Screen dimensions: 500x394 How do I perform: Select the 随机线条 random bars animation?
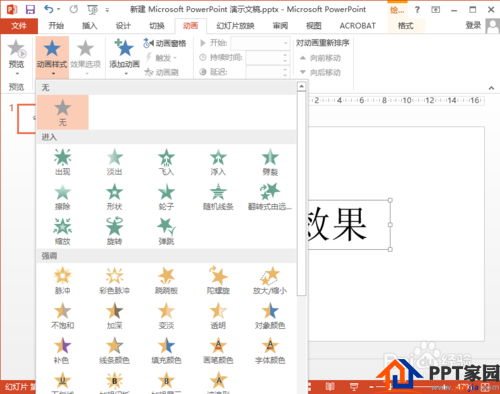pos(218,197)
